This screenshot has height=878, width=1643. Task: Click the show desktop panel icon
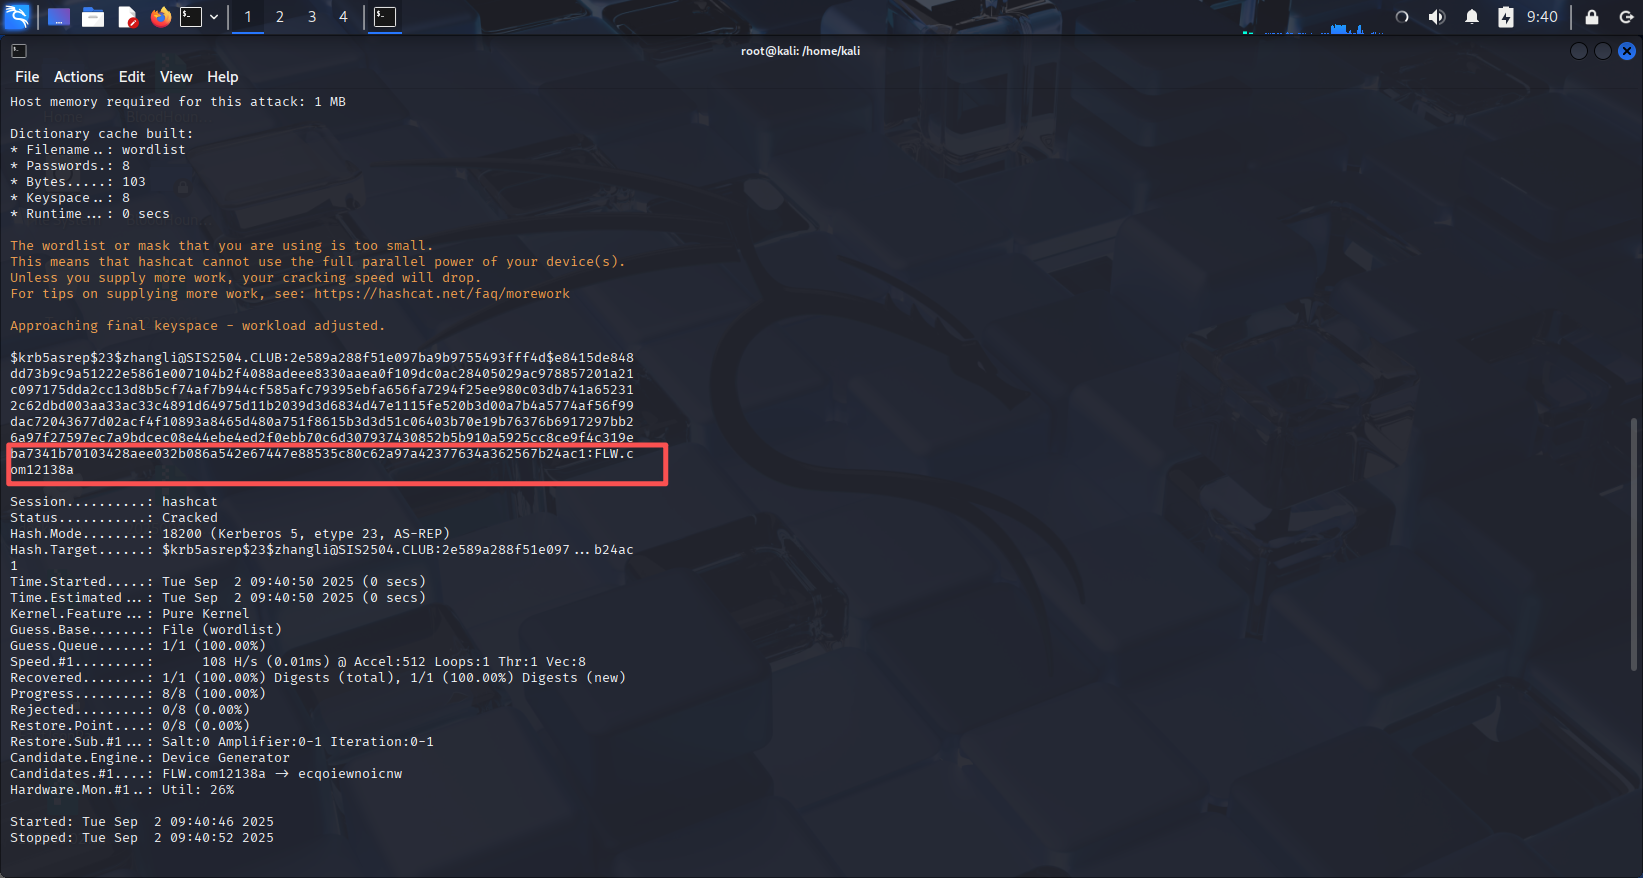click(x=59, y=17)
